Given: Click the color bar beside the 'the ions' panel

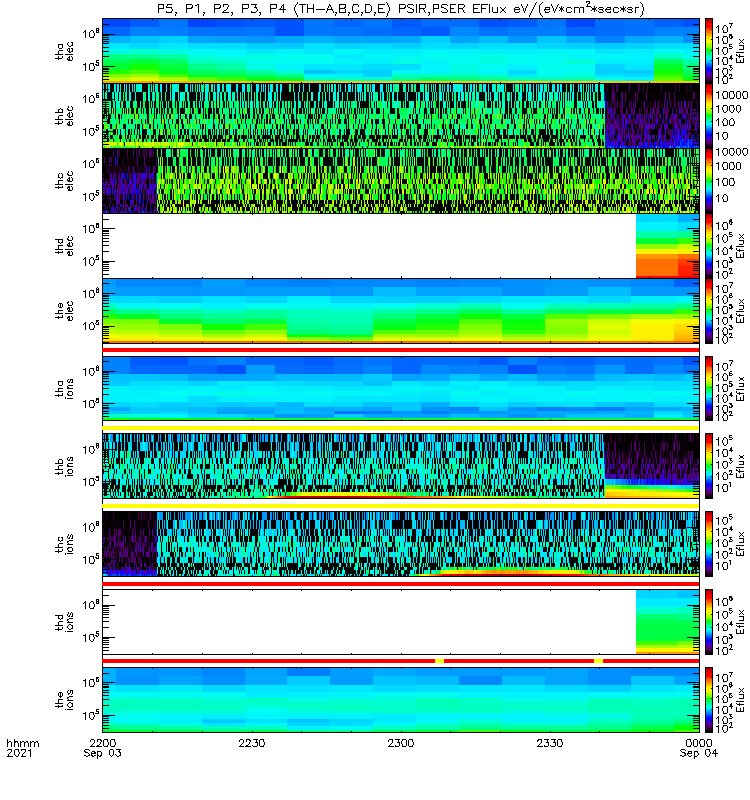Looking at the screenshot, I should pyautogui.click(x=709, y=699).
